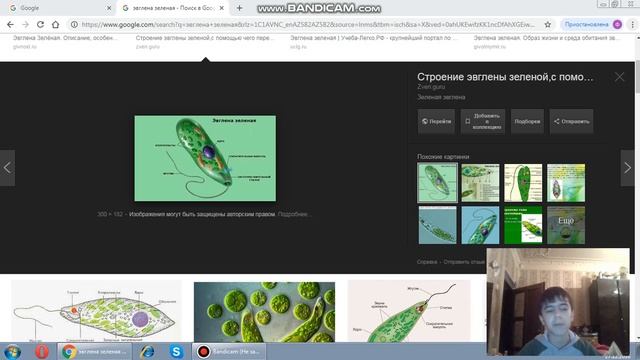640x360 pixels.
Task: Click the address bar URL field
Action: (308, 24)
